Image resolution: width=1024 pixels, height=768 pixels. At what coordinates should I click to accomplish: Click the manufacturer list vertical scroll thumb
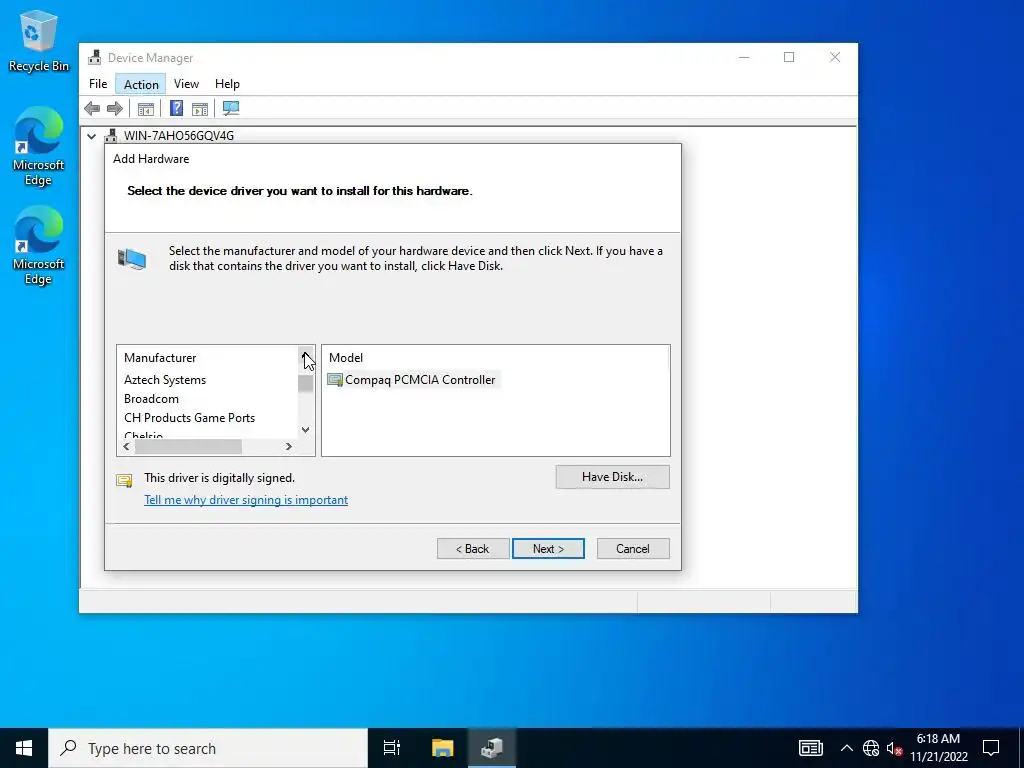pos(305,383)
